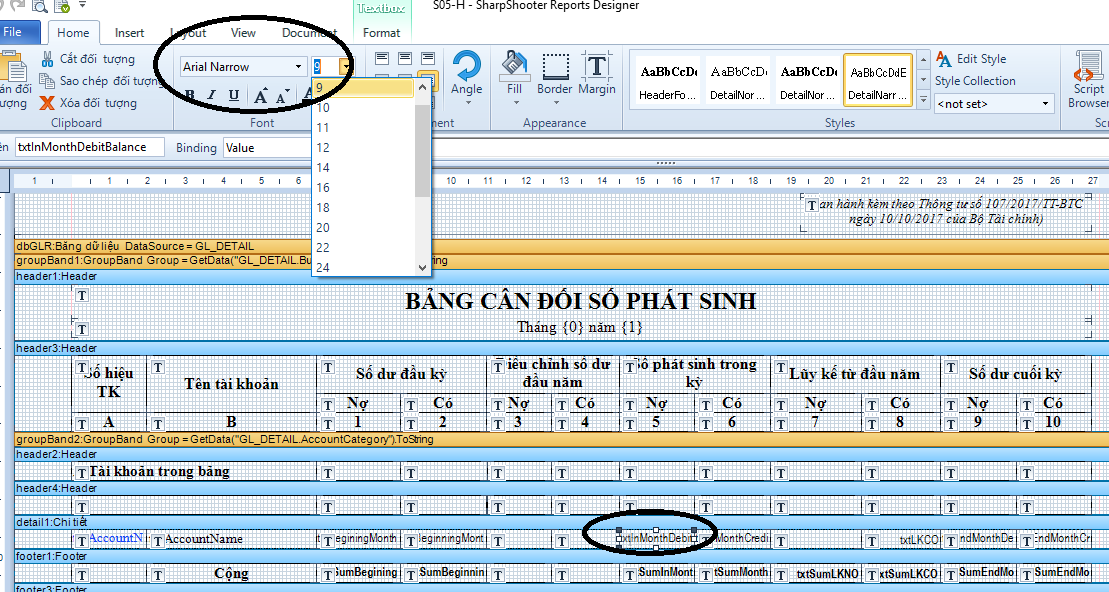Open the File menu tab
This screenshot has height=592, width=1109.
tap(18, 32)
